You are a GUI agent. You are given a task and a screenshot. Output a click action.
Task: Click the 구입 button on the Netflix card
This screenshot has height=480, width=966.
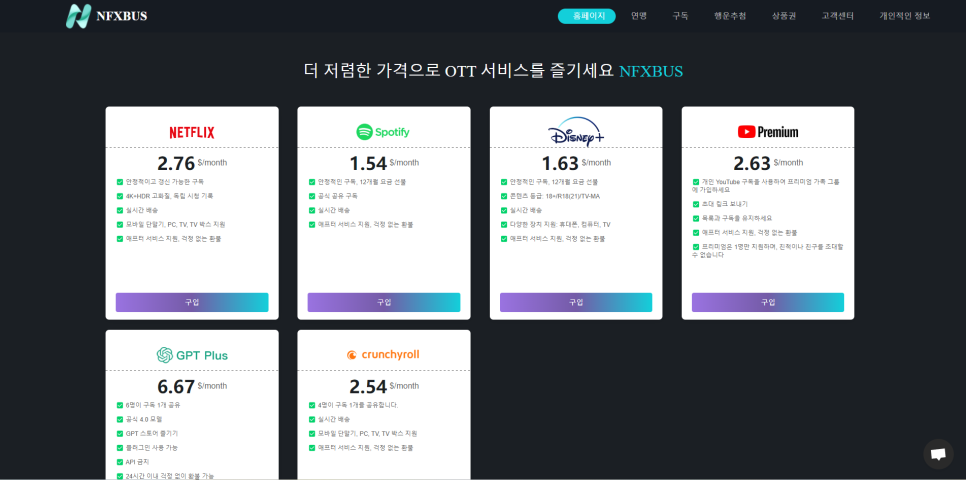pyautogui.click(x=192, y=303)
